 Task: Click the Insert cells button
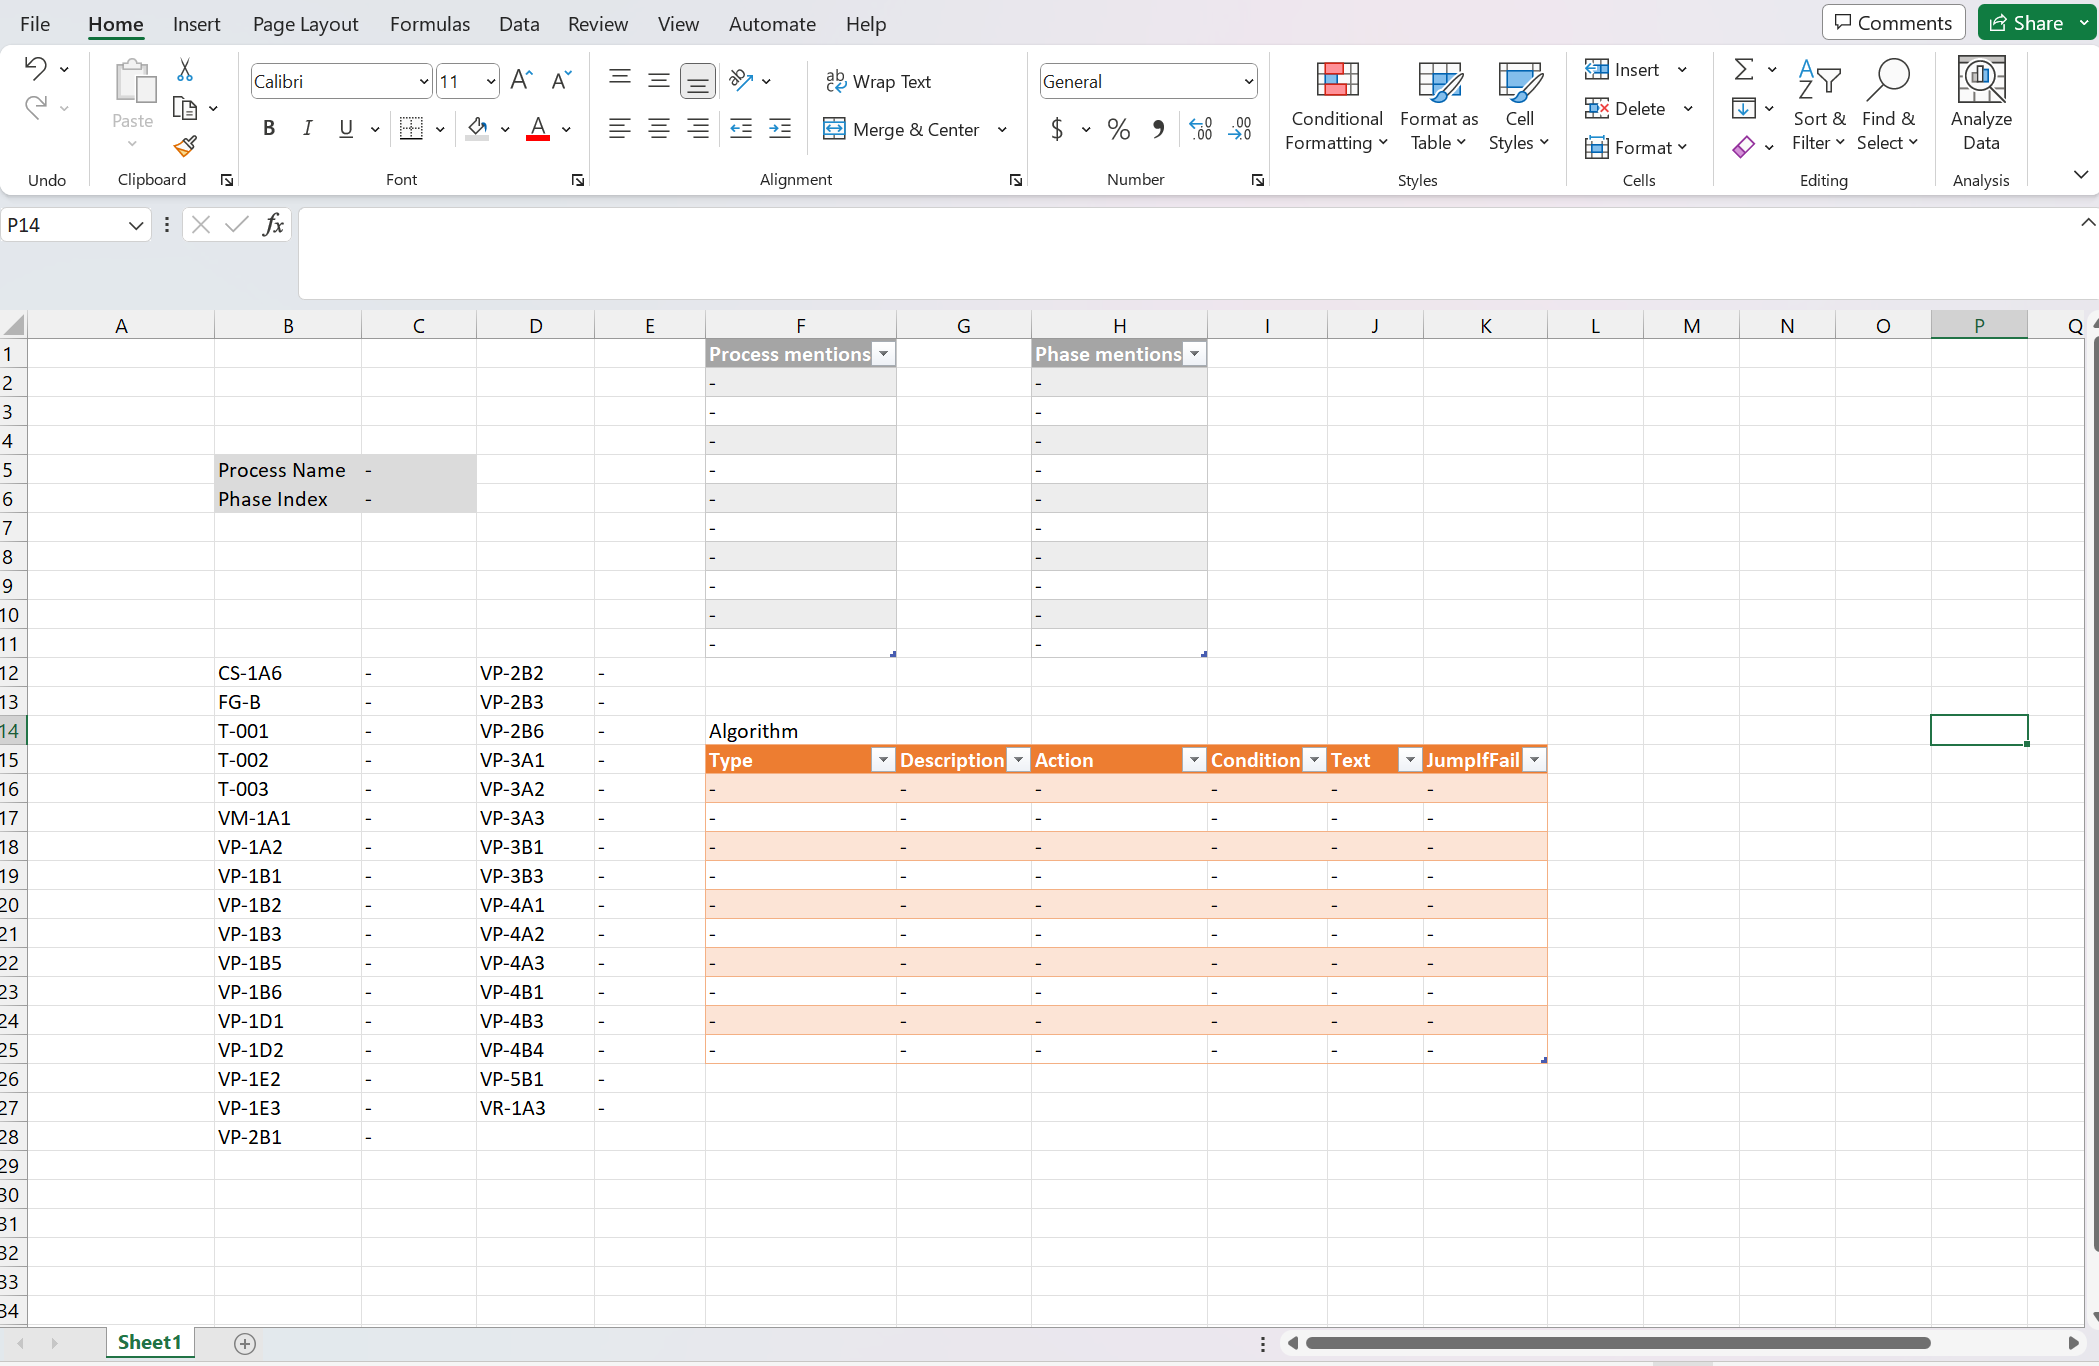tap(1623, 69)
